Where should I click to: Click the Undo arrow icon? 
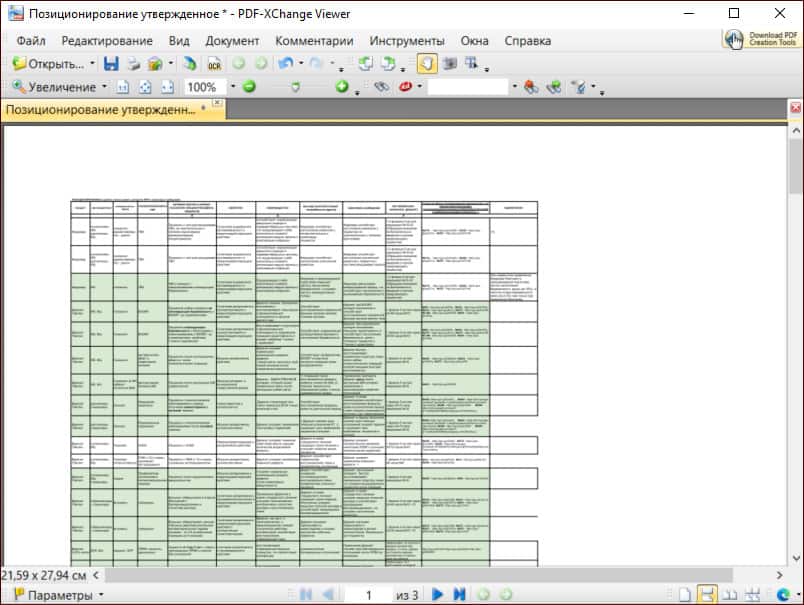click(286, 63)
